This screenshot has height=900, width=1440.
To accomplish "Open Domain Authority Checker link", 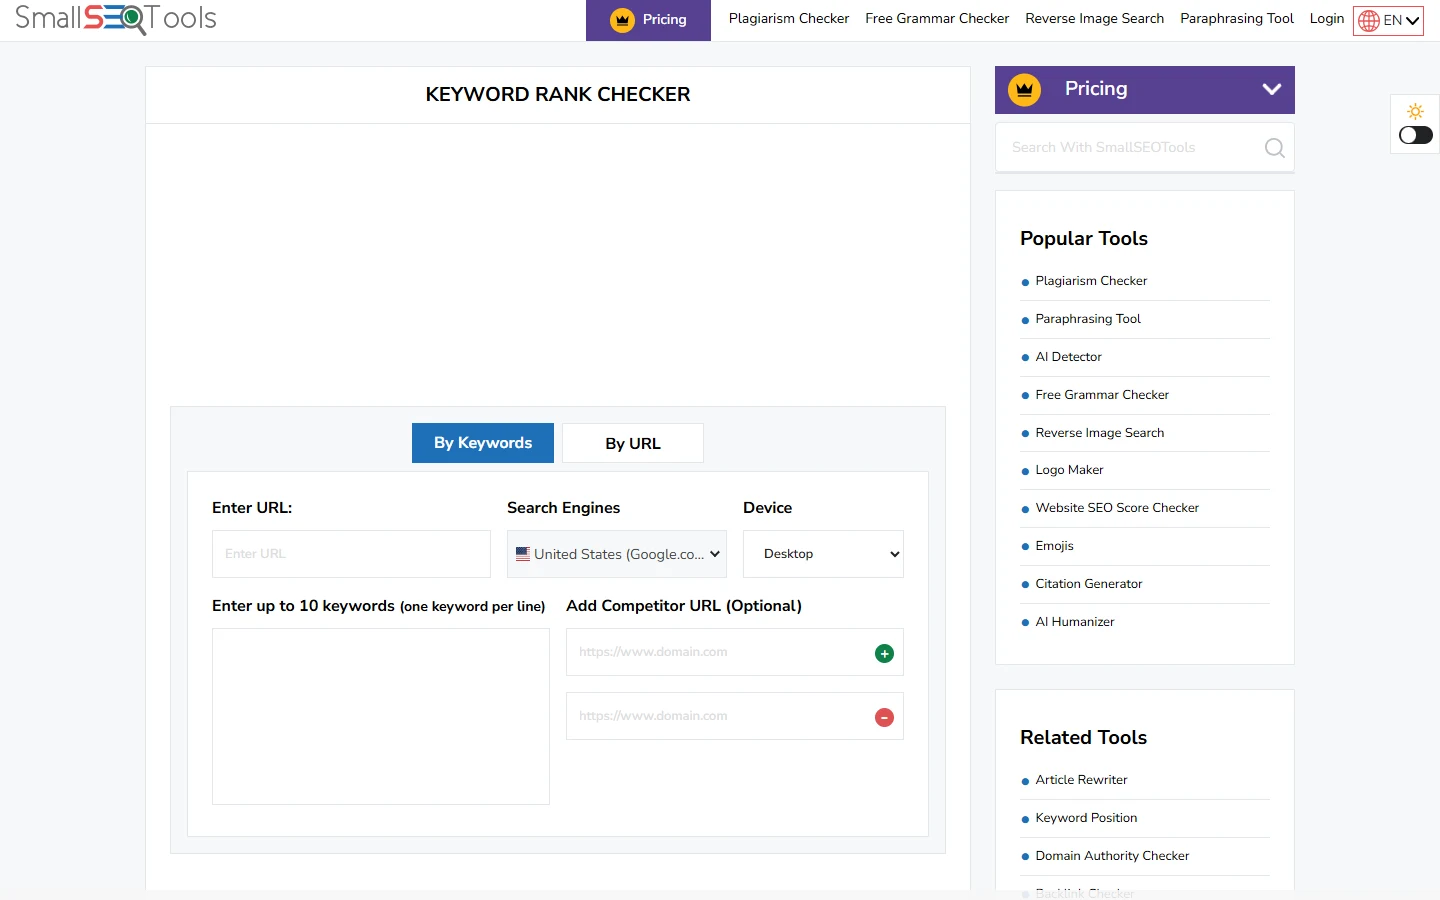I will click(1112, 856).
